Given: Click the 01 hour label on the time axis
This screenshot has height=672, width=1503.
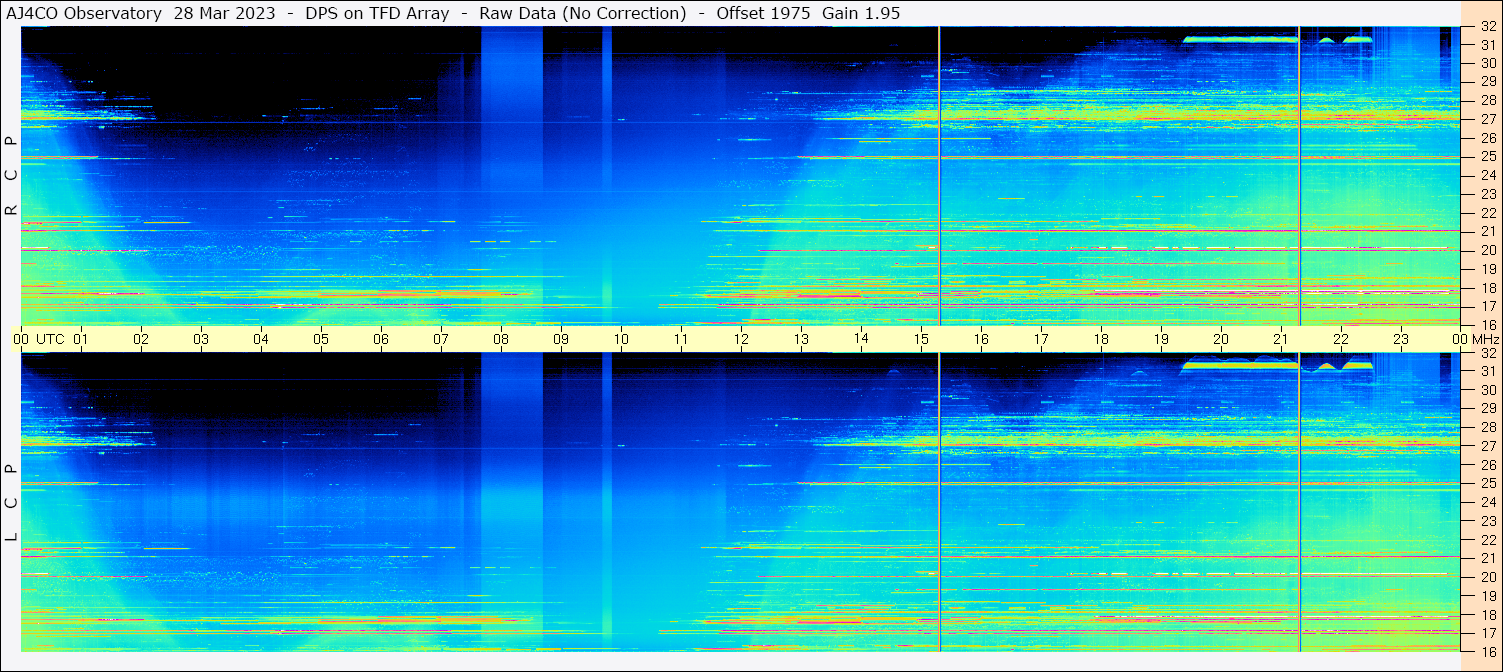Looking at the screenshot, I should (81, 339).
